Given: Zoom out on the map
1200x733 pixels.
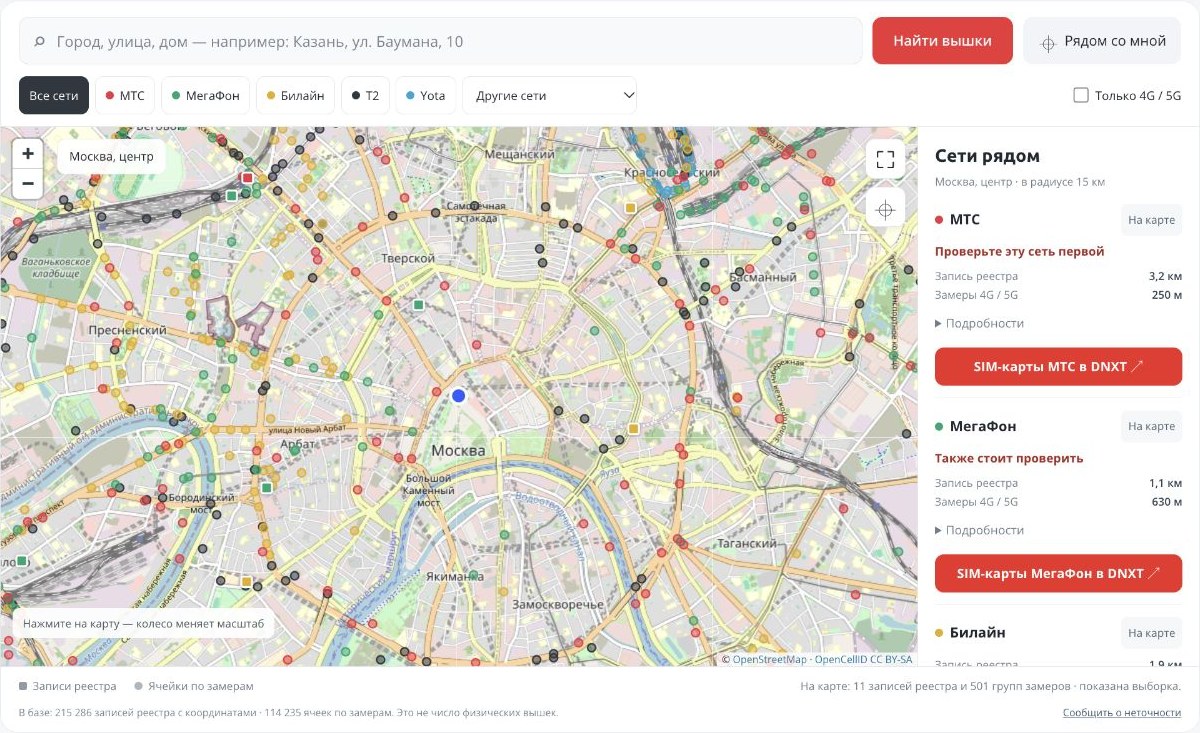Looking at the screenshot, I should coord(28,184).
